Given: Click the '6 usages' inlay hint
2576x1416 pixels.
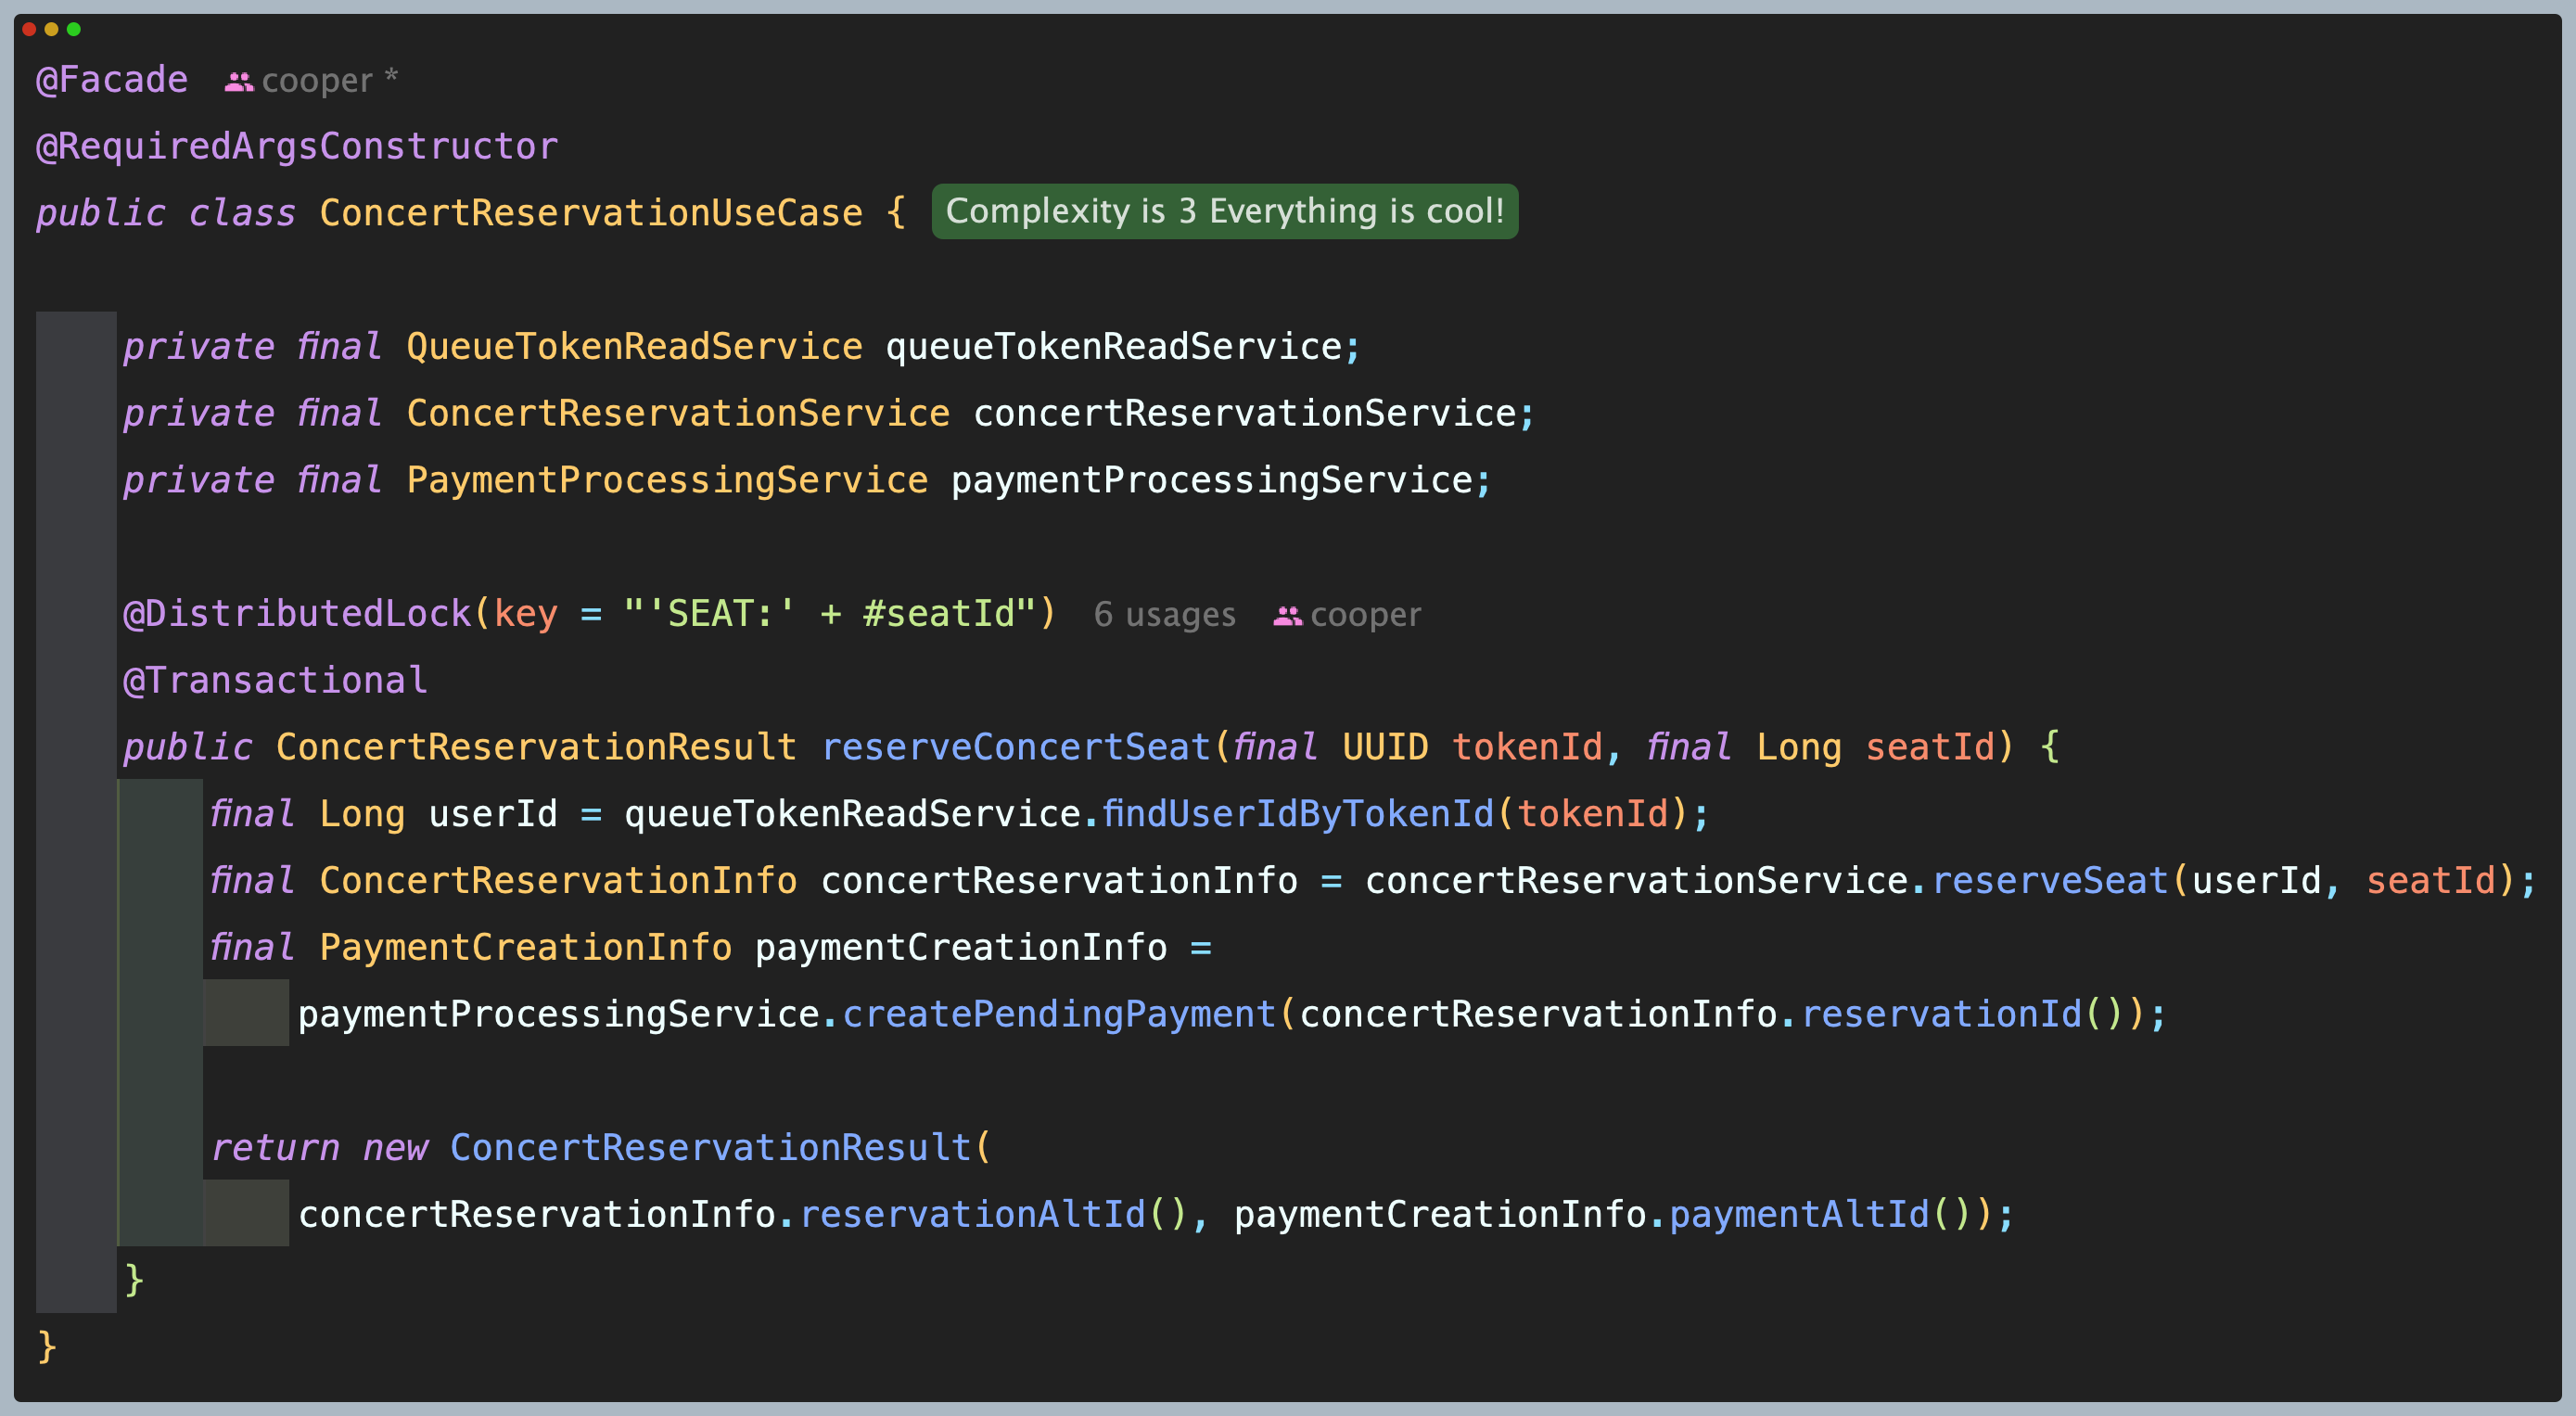Looking at the screenshot, I should point(1164,614).
